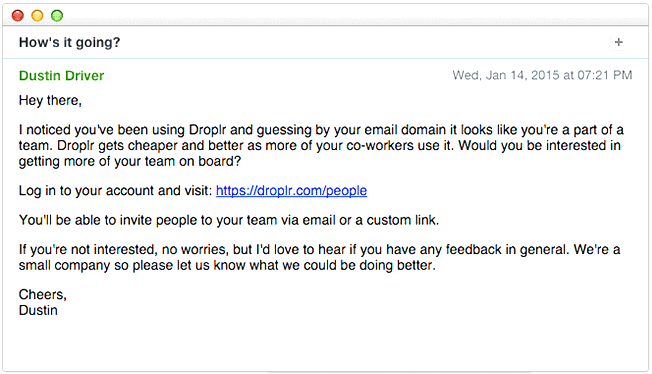
Task: Click the greeting "Hey there,"
Action: pyautogui.click(x=50, y=101)
